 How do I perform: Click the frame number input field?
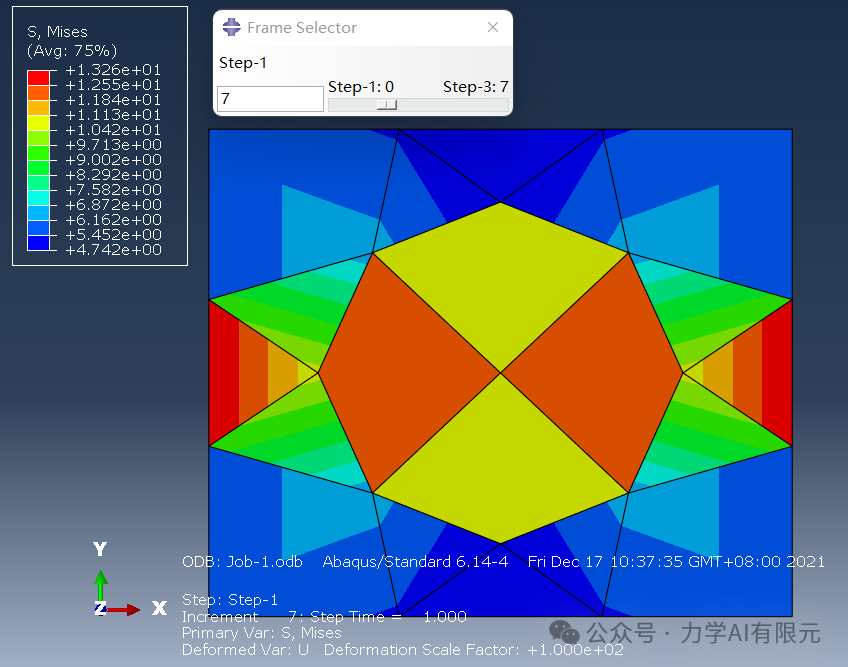pyautogui.click(x=270, y=99)
